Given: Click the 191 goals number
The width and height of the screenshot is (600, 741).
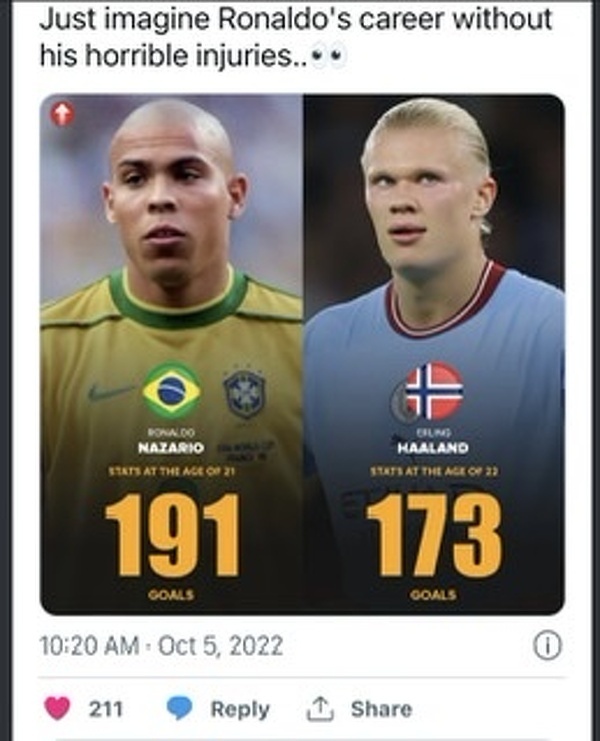Looking at the screenshot, I should (x=172, y=535).
